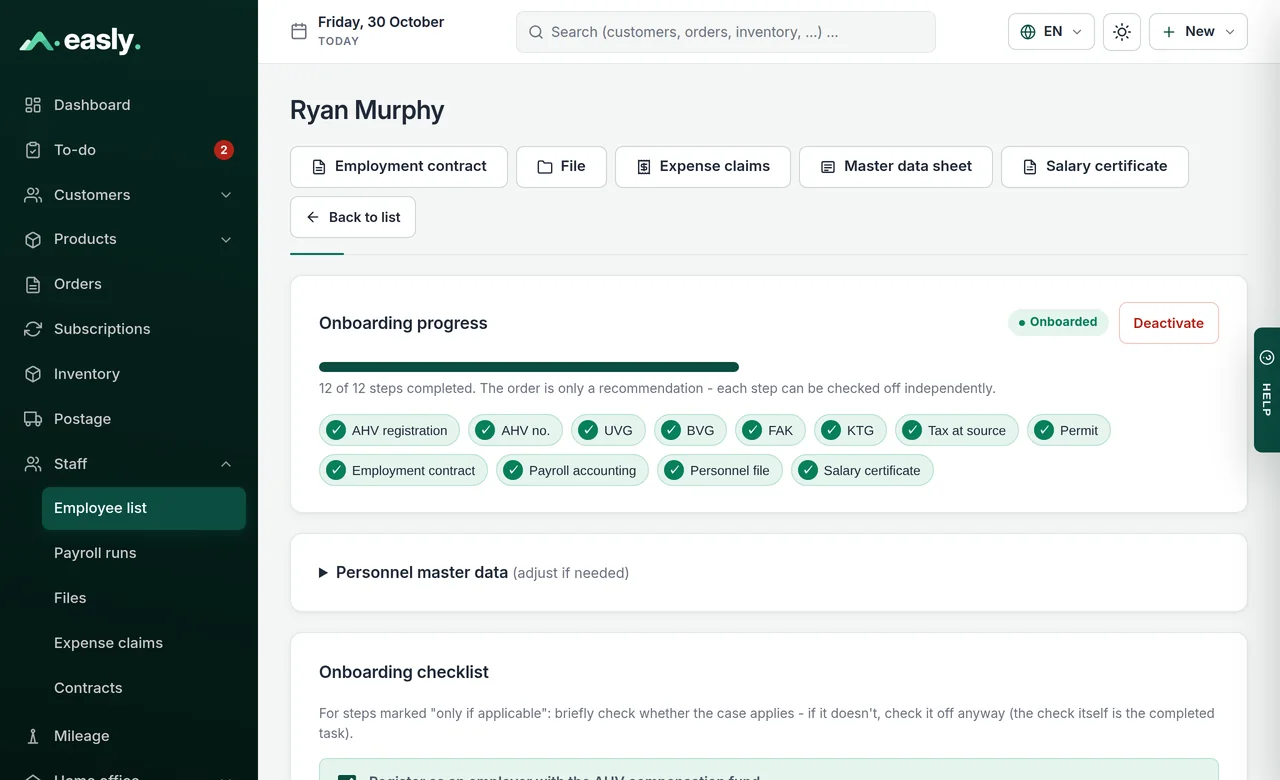Open the Employment contract button
1280x780 pixels.
[399, 167]
